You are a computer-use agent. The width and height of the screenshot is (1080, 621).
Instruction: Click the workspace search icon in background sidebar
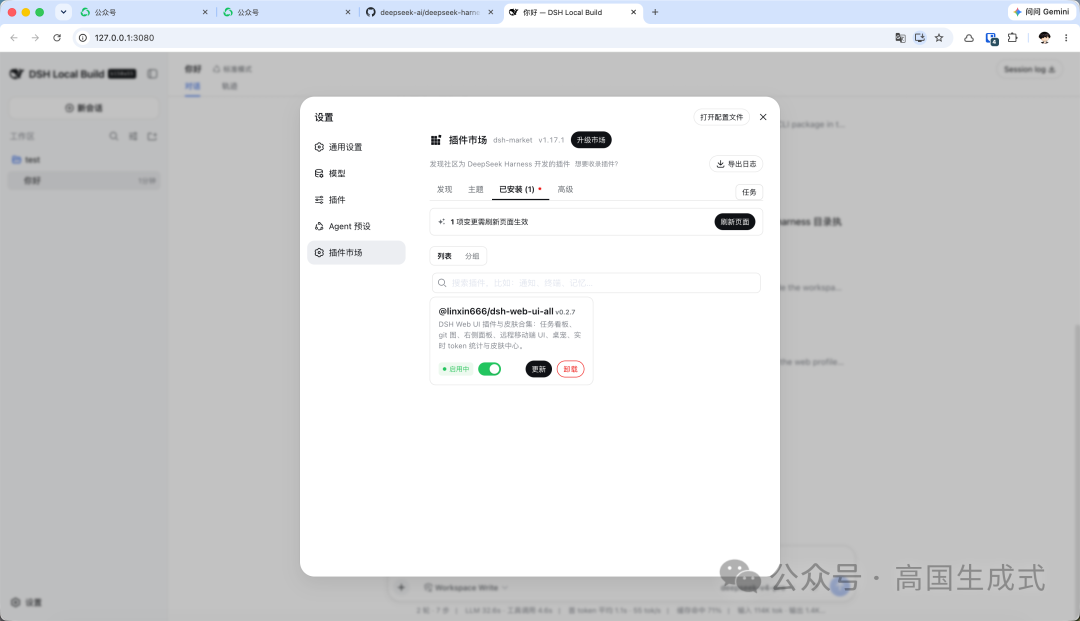(114, 136)
